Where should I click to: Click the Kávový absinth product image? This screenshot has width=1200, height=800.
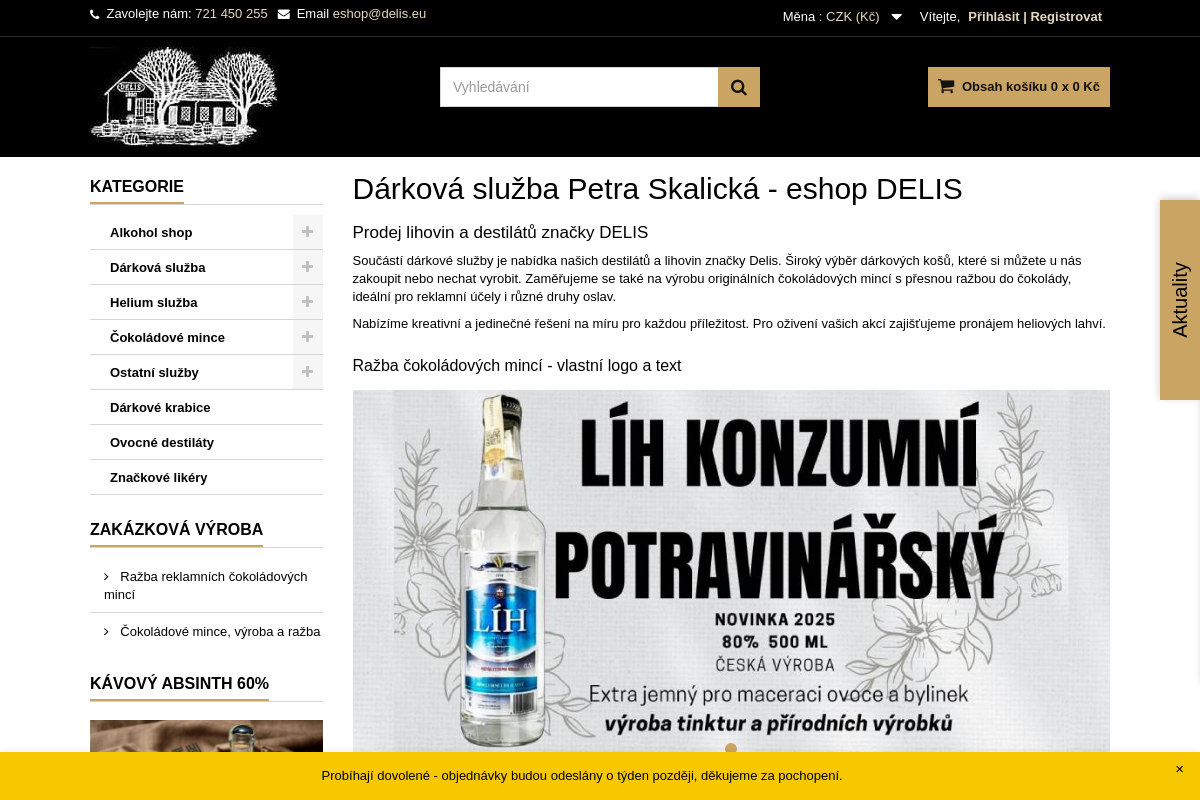[206, 736]
